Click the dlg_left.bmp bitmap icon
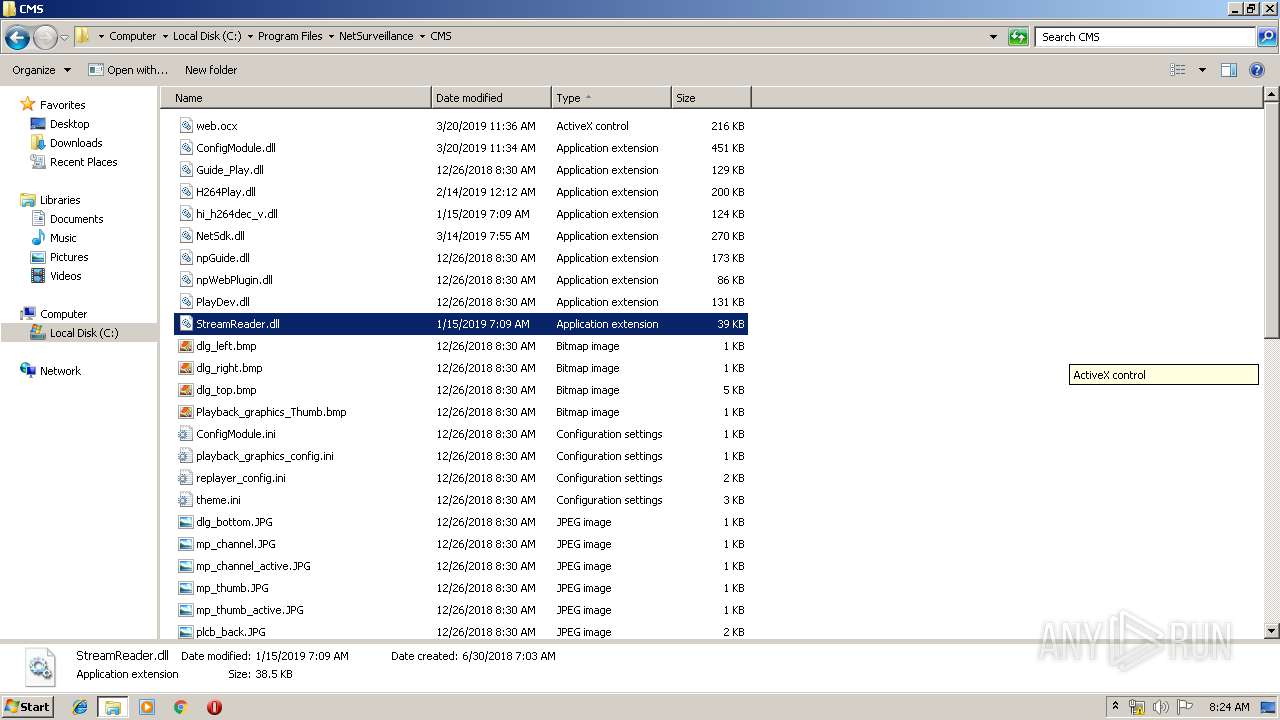Screen dimensions: 1280x720 [x=186, y=346]
